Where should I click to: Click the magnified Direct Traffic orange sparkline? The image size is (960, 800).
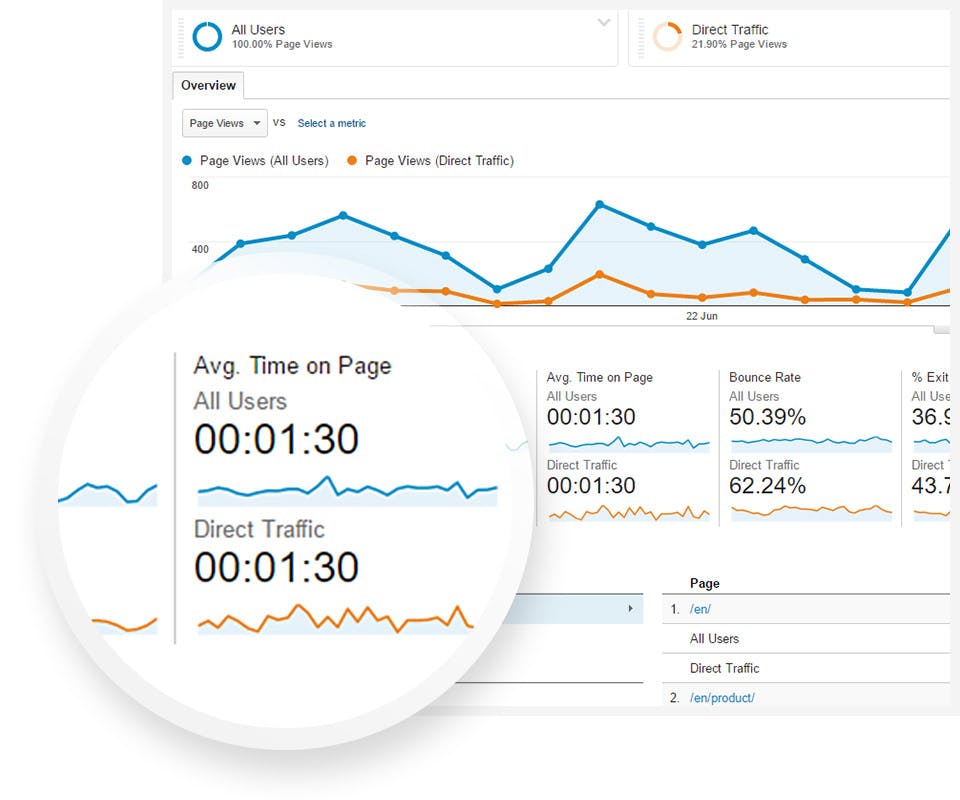[x=336, y=619]
